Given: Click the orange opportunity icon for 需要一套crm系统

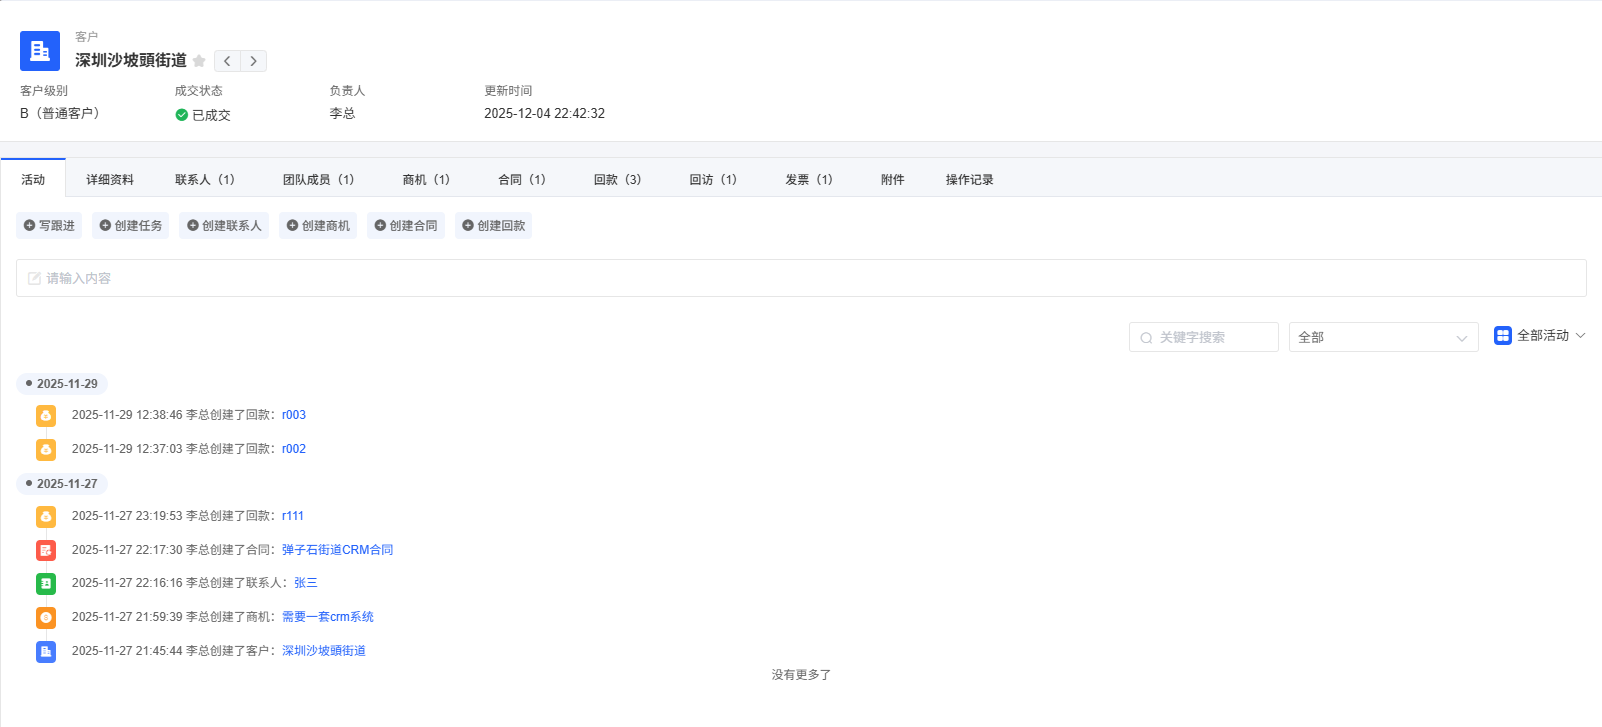Looking at the screenshot, I should point(46,617).
